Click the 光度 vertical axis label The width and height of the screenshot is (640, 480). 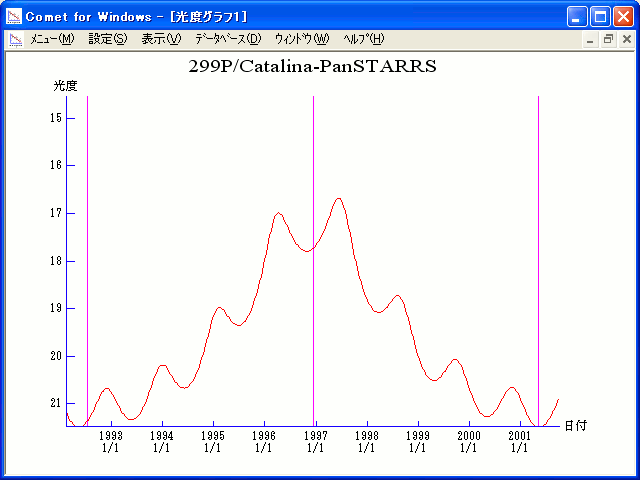pos(65,86)
